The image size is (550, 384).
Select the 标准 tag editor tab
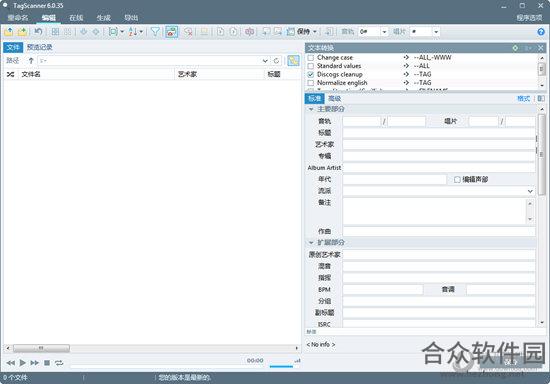(315, 99)
